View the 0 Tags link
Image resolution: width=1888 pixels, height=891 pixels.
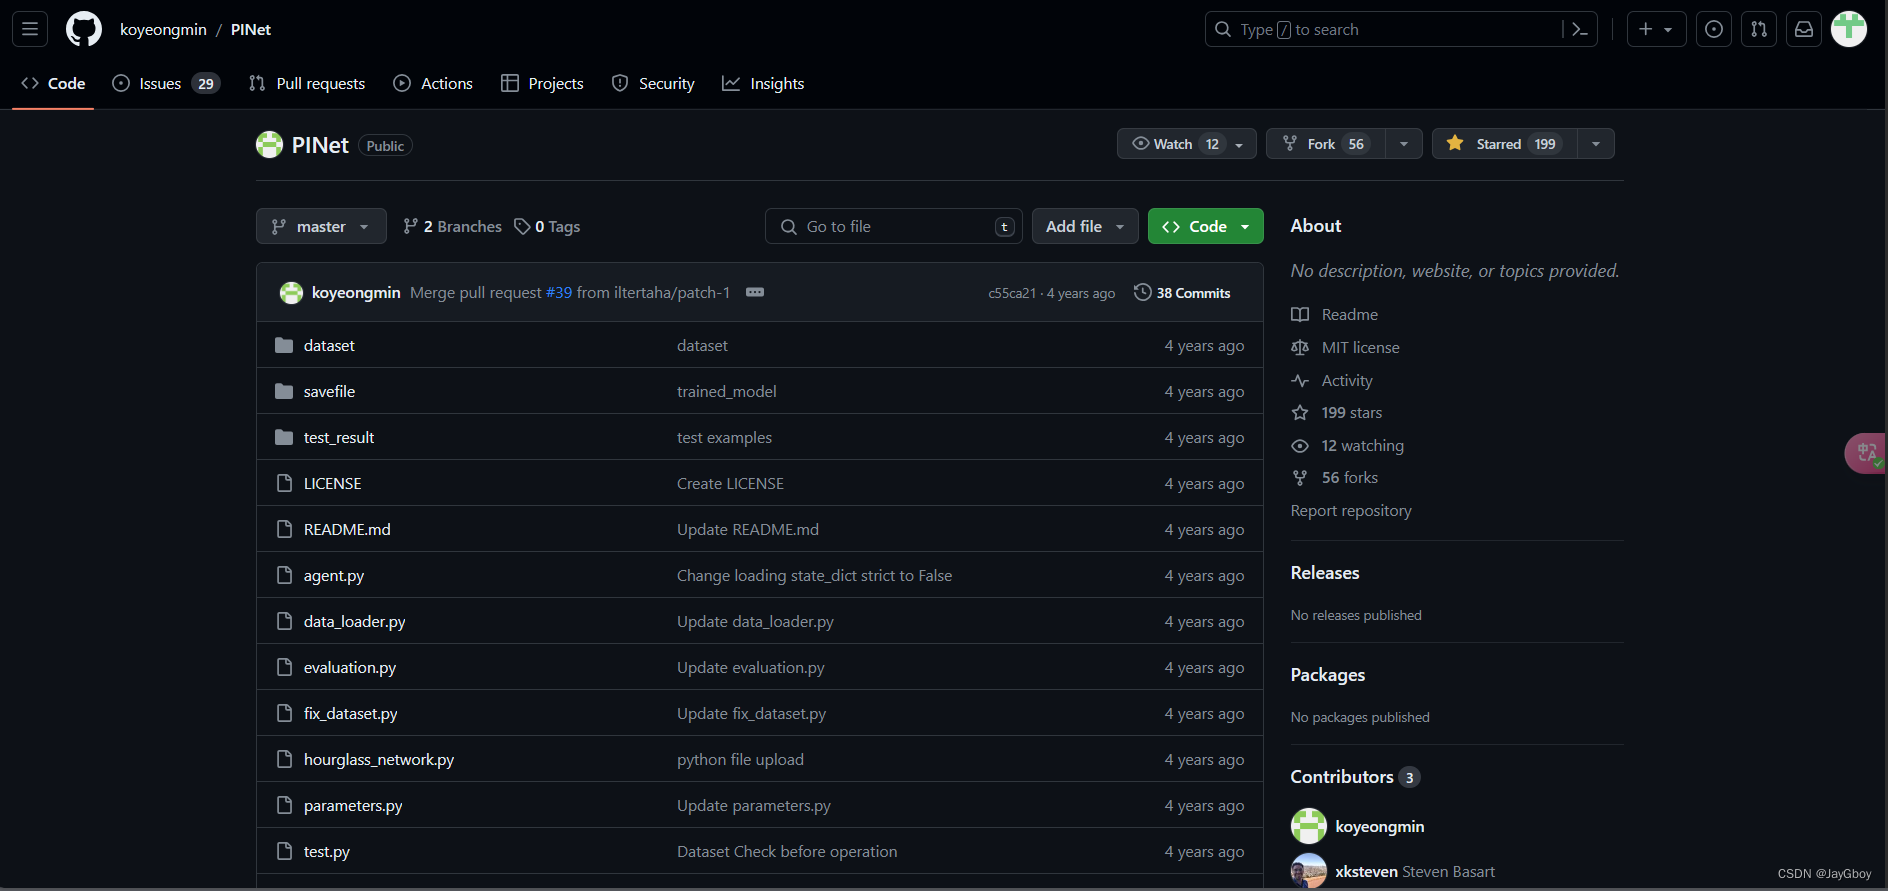[x=547, y=227]
